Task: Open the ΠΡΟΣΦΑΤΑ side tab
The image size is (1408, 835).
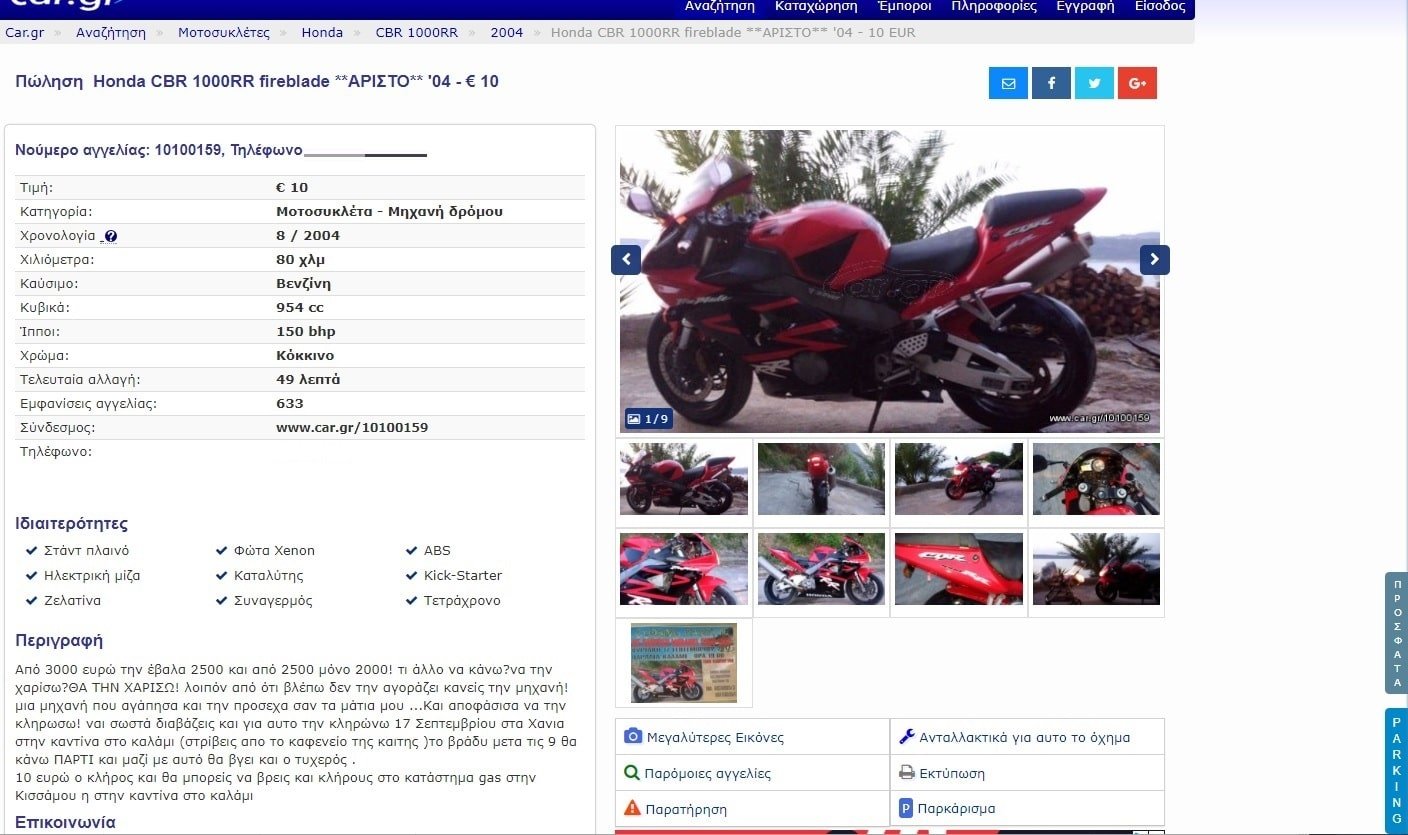Action: pos(1397,632)
